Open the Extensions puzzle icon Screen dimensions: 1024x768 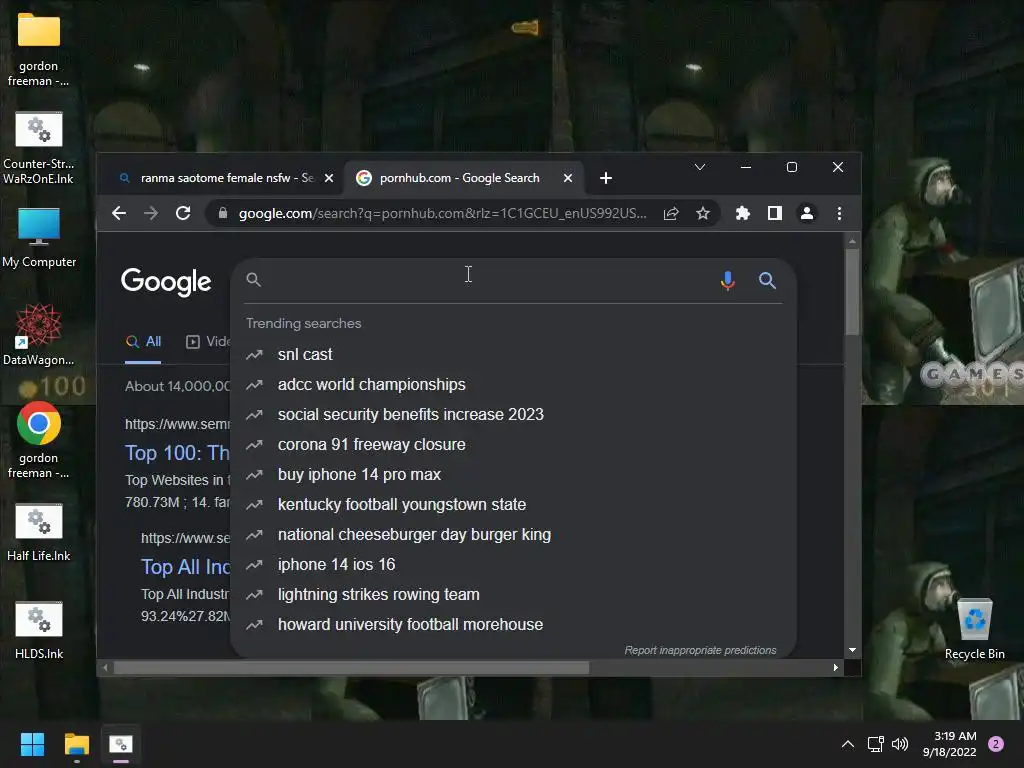pyautogui.click(x=743, y=213)
